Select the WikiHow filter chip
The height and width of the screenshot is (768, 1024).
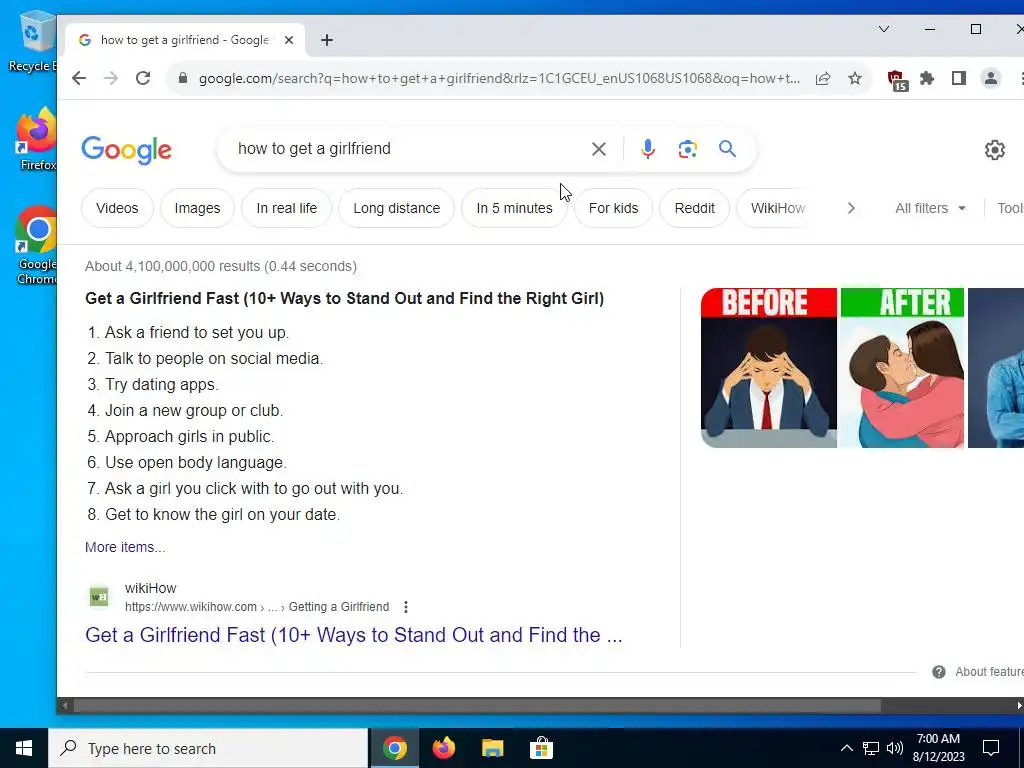[777, 208]
